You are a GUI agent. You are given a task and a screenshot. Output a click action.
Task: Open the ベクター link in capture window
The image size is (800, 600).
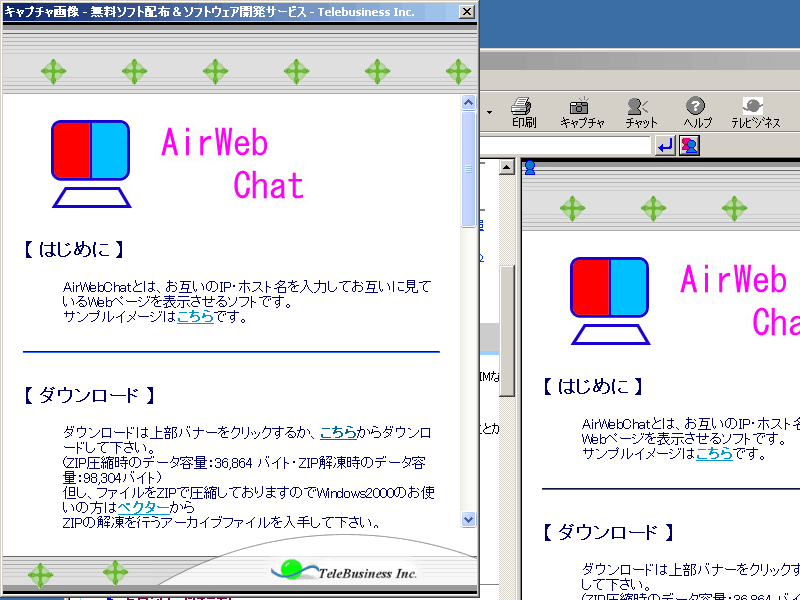point(143,507)
